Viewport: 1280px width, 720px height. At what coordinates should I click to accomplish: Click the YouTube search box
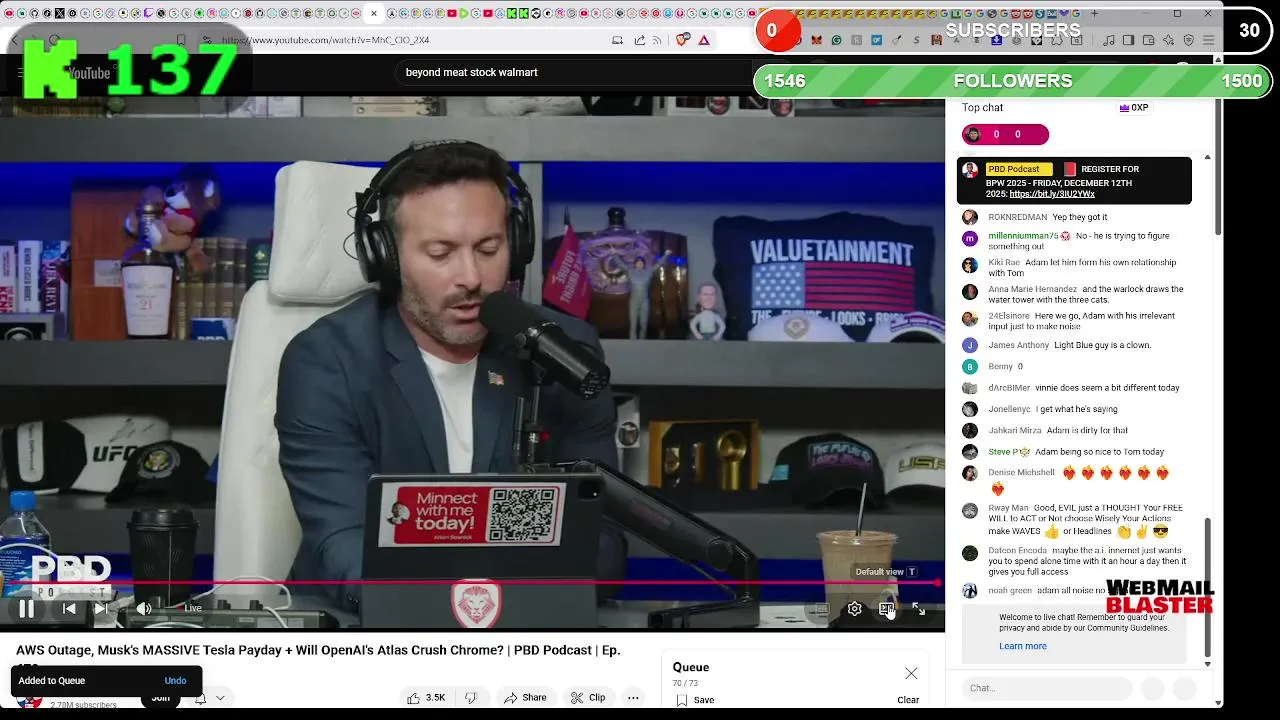coord(575,73)
